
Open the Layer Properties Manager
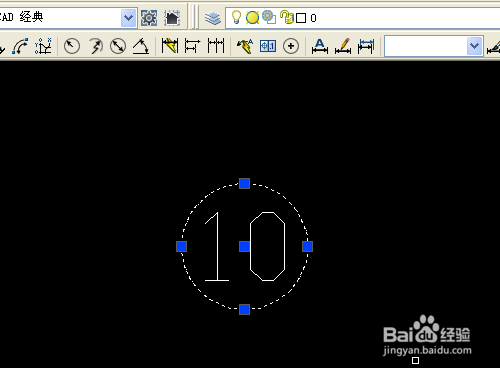tap(213, 18)
